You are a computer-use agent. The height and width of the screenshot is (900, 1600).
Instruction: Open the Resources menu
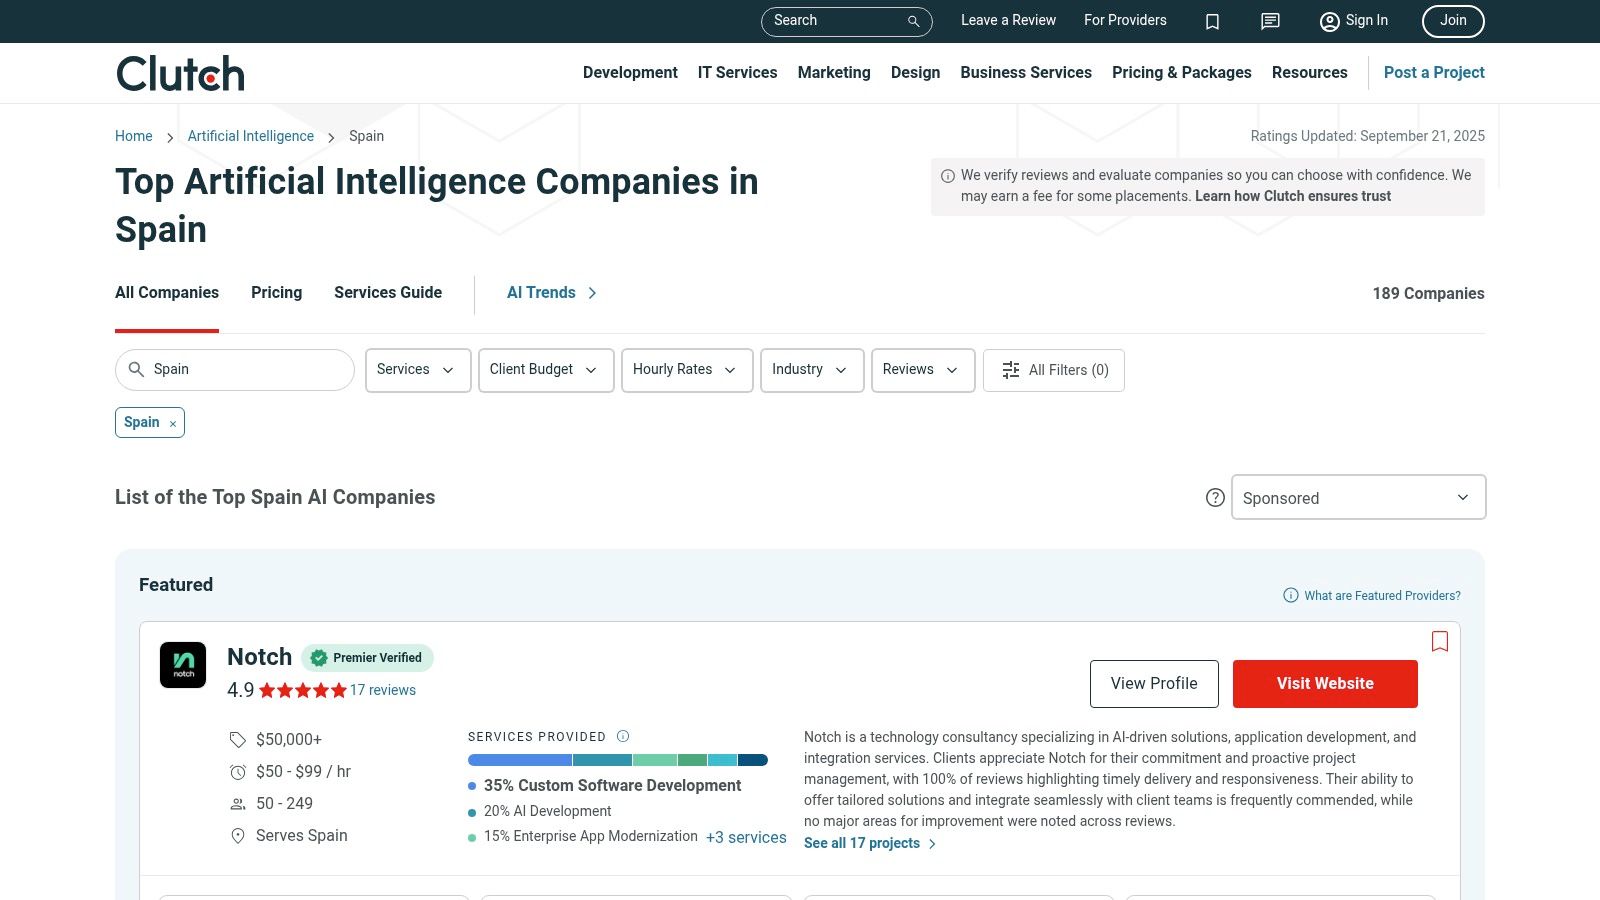click(1309, 72)
